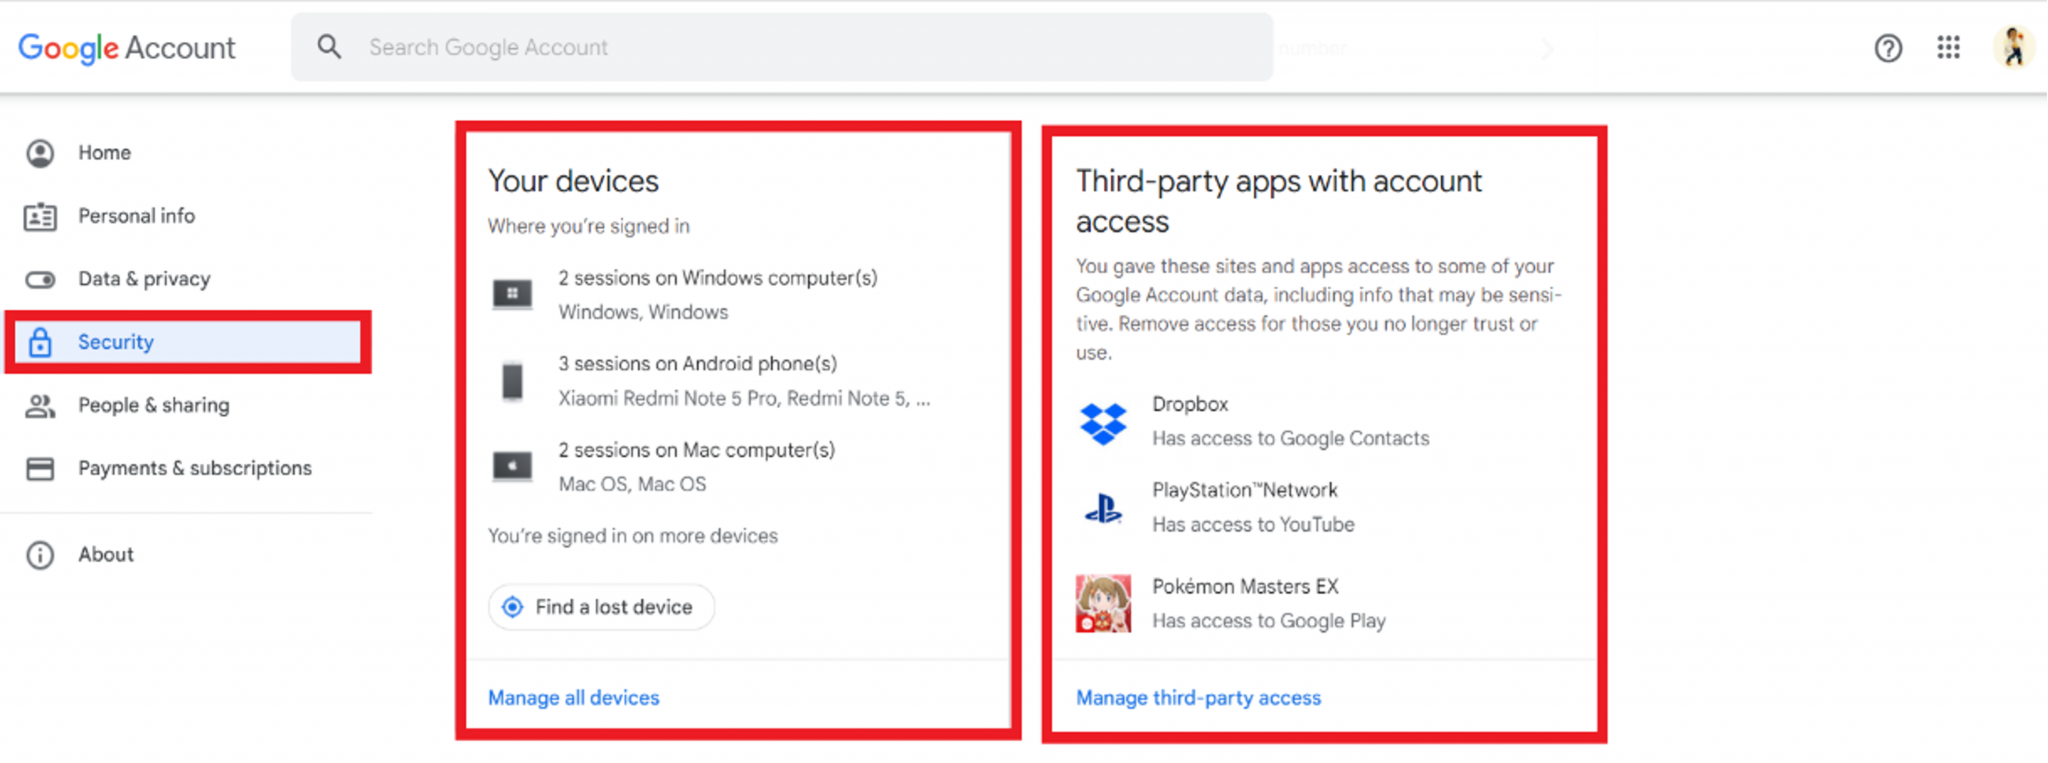The width and height of the screenshot is (2048, 763).
Task: Open Personal info in the sidebar
Action: [x=136, y=216]
